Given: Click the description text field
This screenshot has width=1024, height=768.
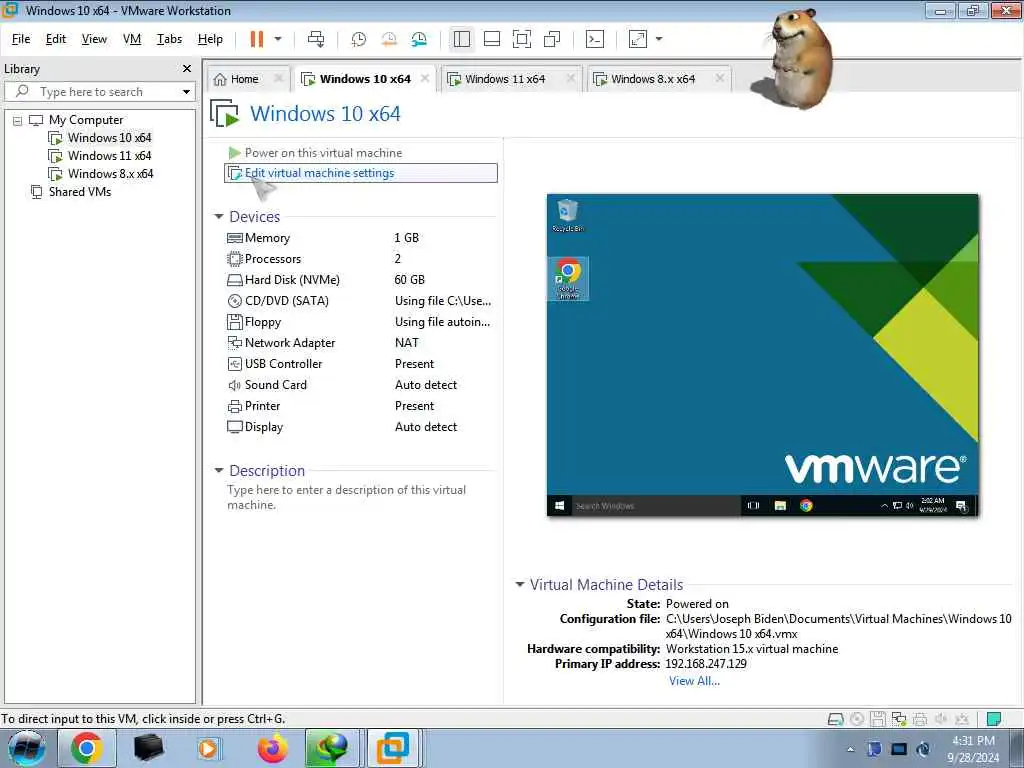Looking at the screenshot, I should click(x=359, y=497).
